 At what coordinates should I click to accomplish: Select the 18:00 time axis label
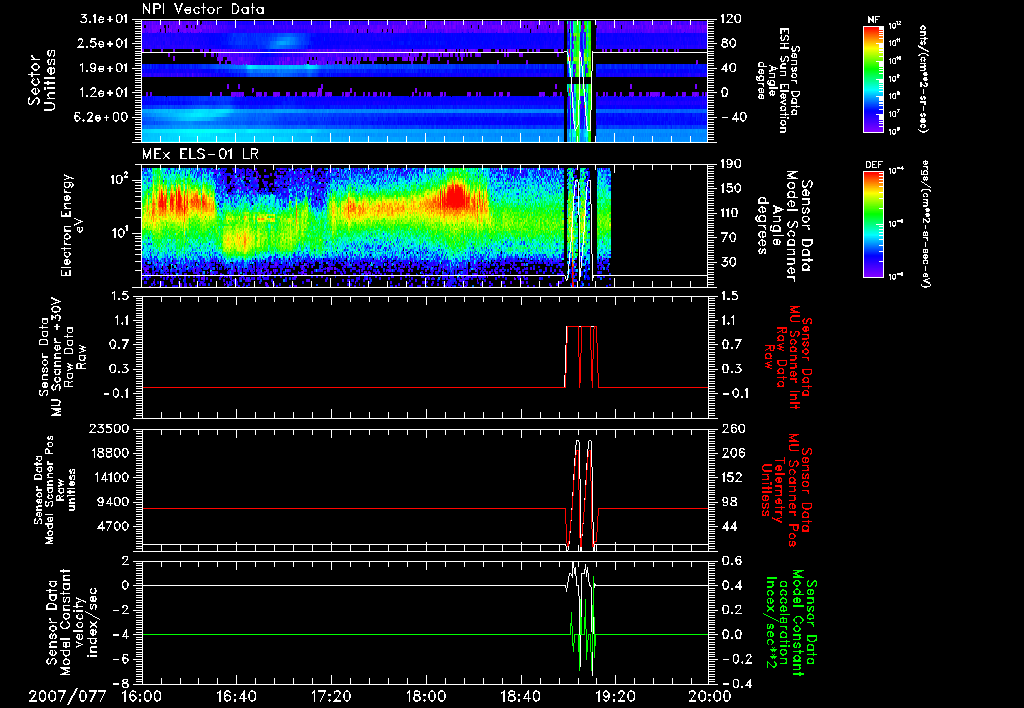point(425,696)
